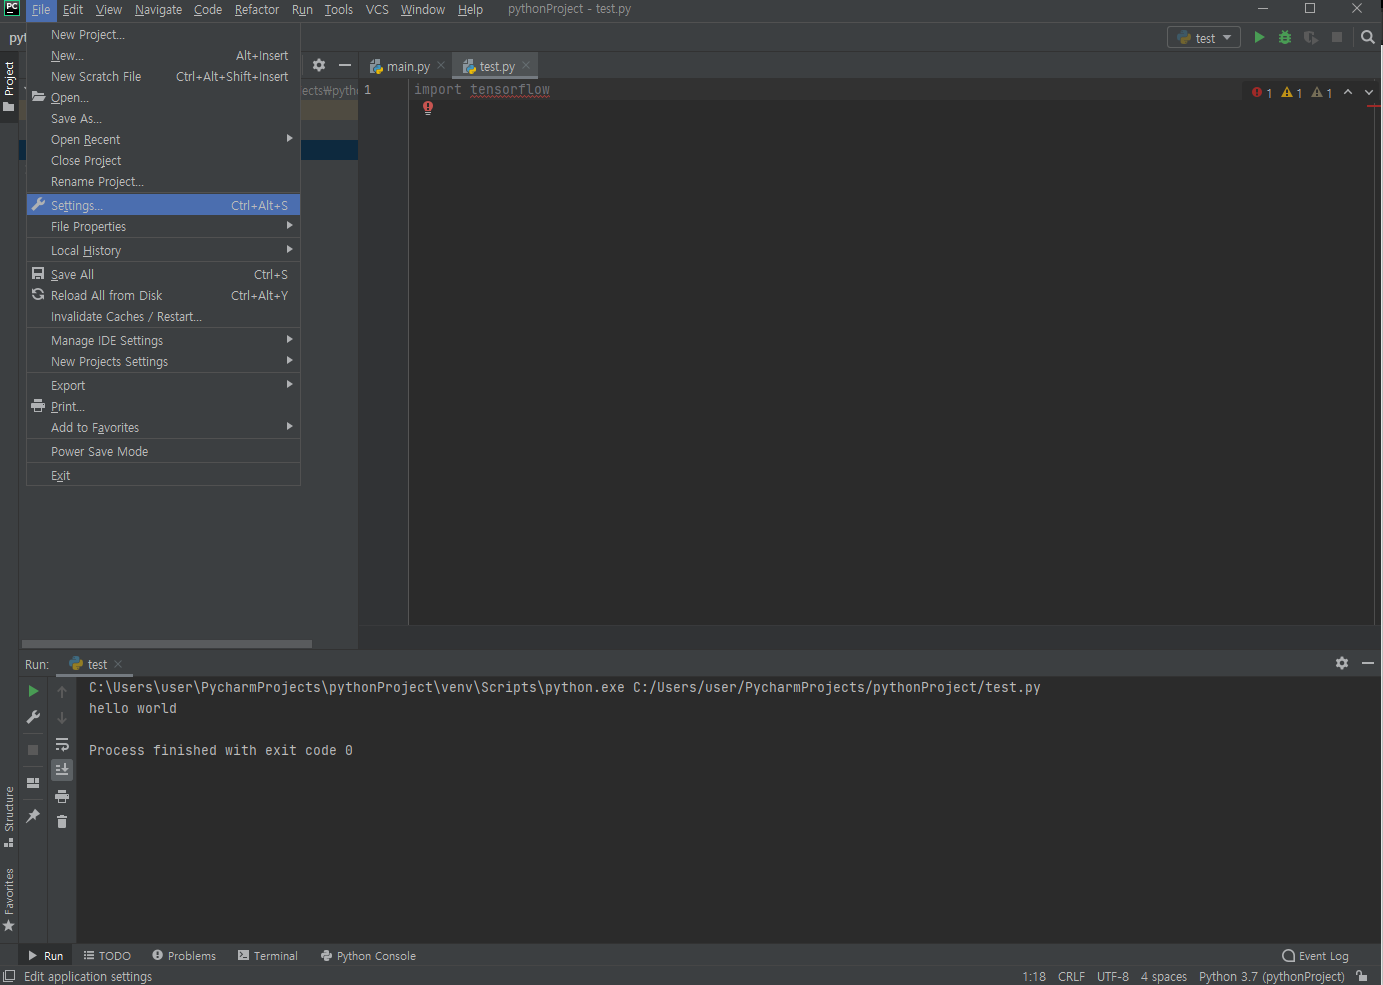
Task: Go to previous highlighted error arrow
Action: click(1348, 92)
